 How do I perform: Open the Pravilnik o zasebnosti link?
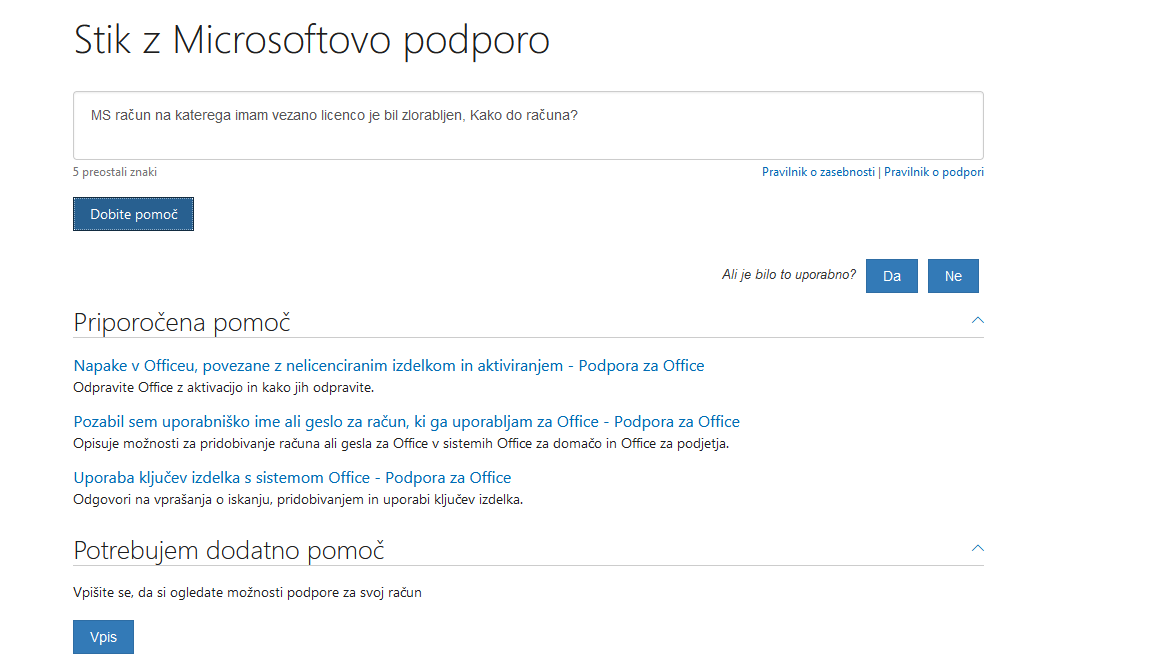click(x=818, y=172)
